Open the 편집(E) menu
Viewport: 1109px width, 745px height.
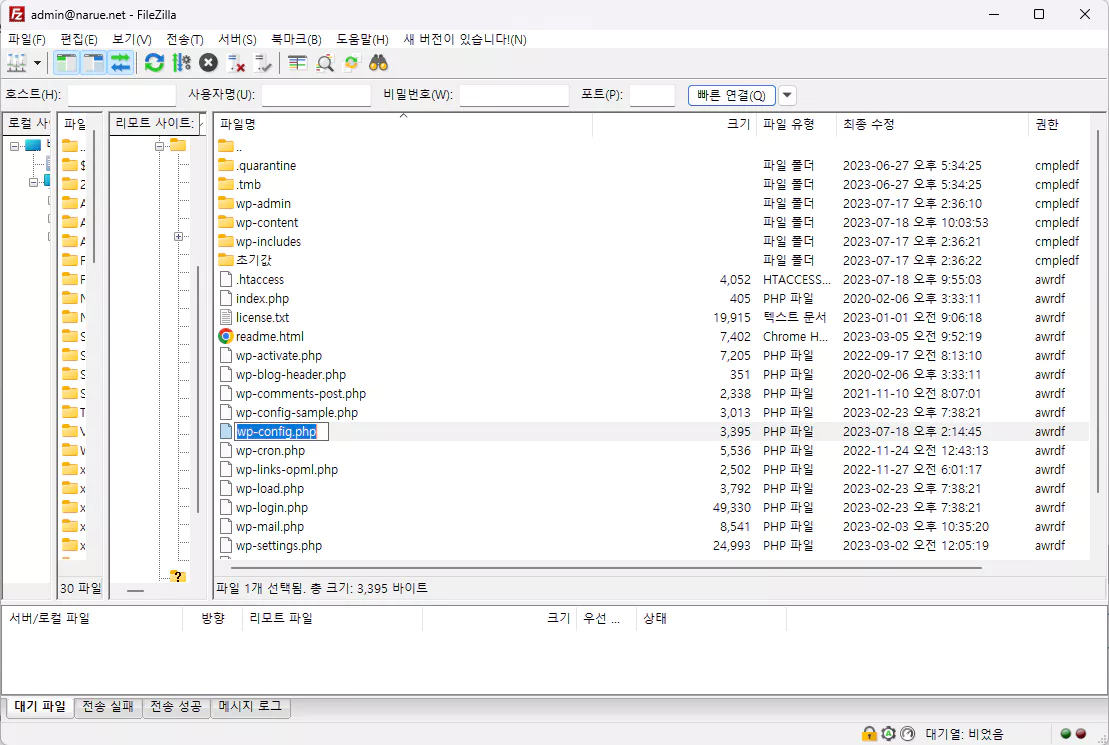tap(79, 40)
